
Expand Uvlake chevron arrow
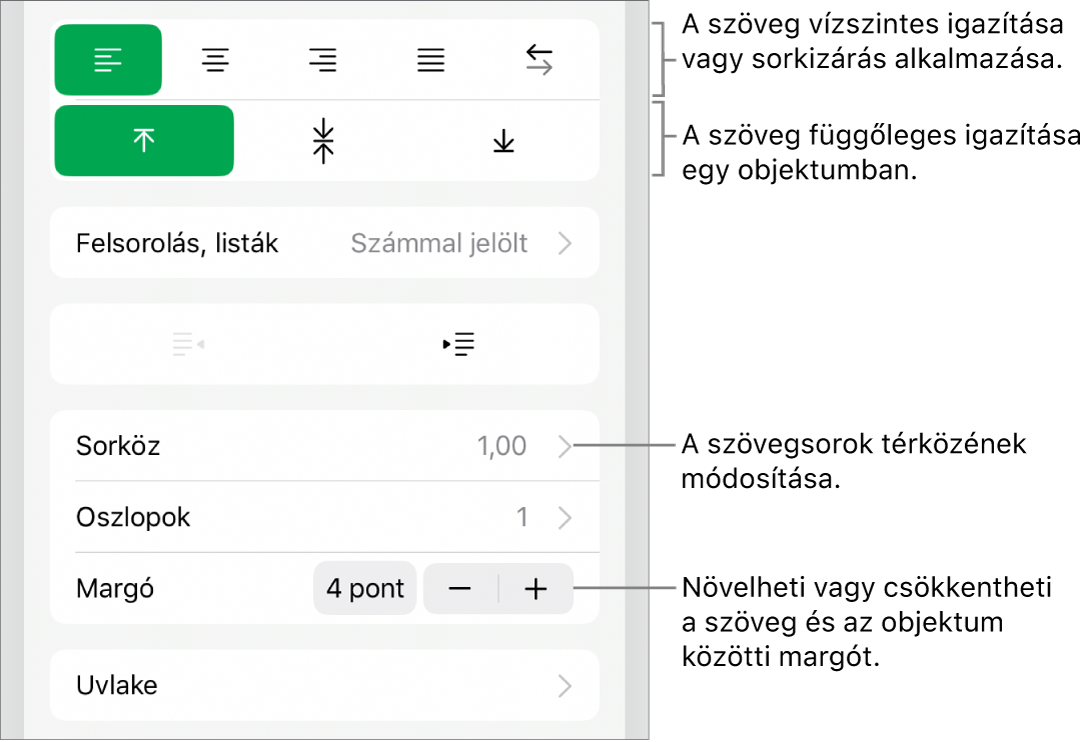click(x=565, y=686)
